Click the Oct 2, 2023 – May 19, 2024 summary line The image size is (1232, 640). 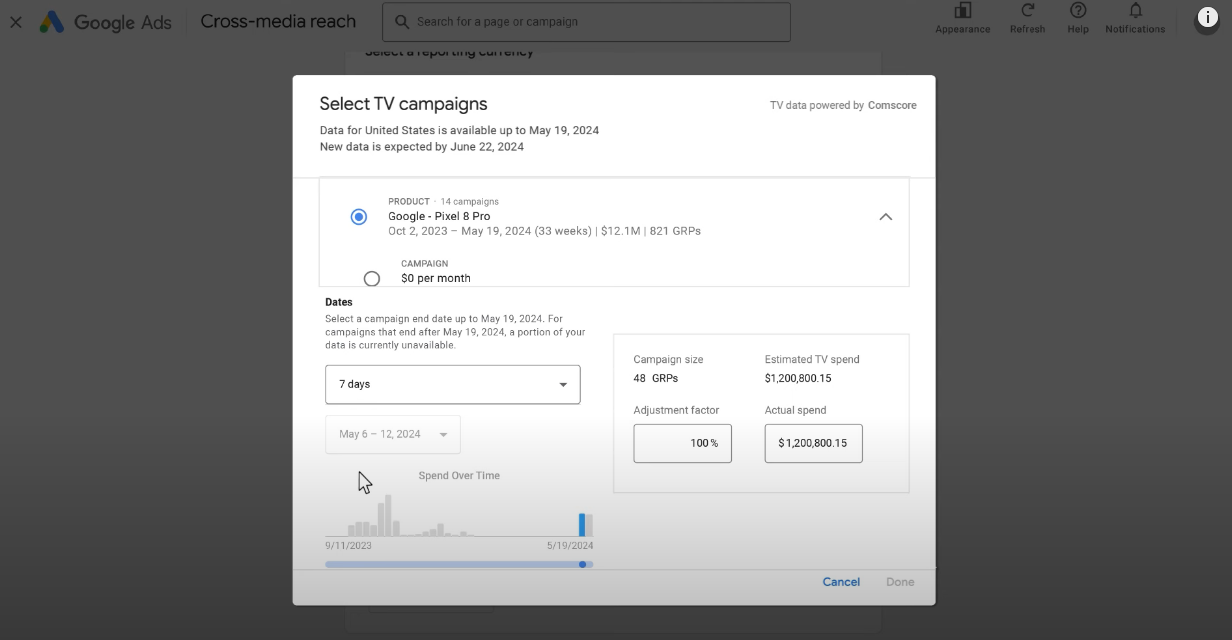pos(544,231)
